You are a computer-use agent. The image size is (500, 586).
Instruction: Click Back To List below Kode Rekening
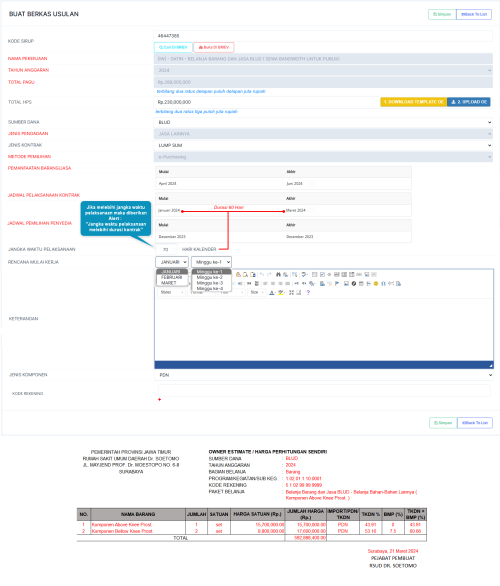475,423
